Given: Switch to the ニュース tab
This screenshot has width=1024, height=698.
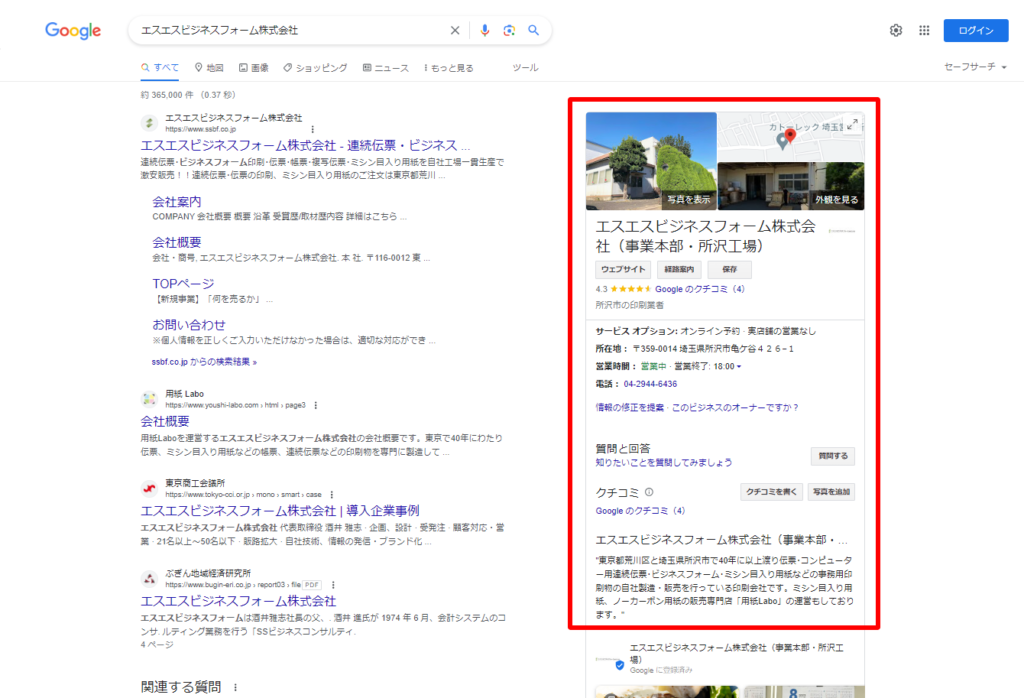Looking at the screenshot, I should pos(386,67).
